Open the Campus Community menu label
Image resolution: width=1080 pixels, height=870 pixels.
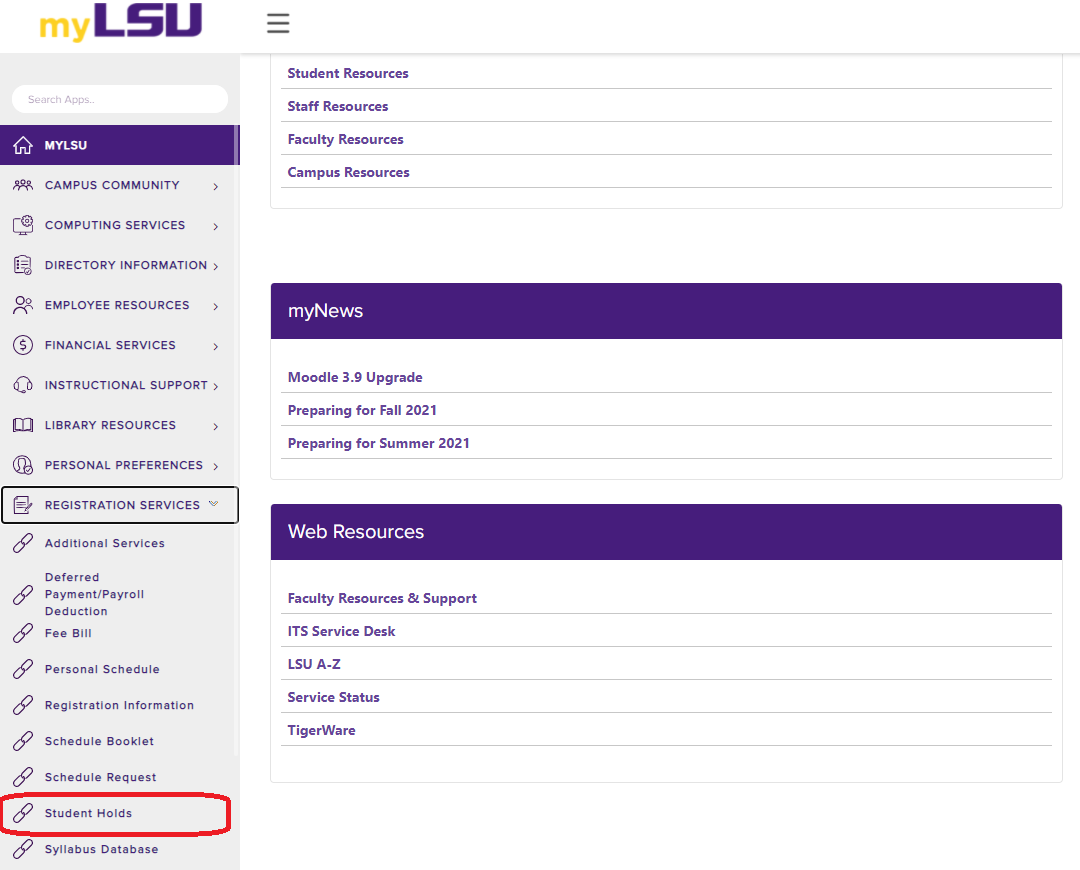point(112,185)
